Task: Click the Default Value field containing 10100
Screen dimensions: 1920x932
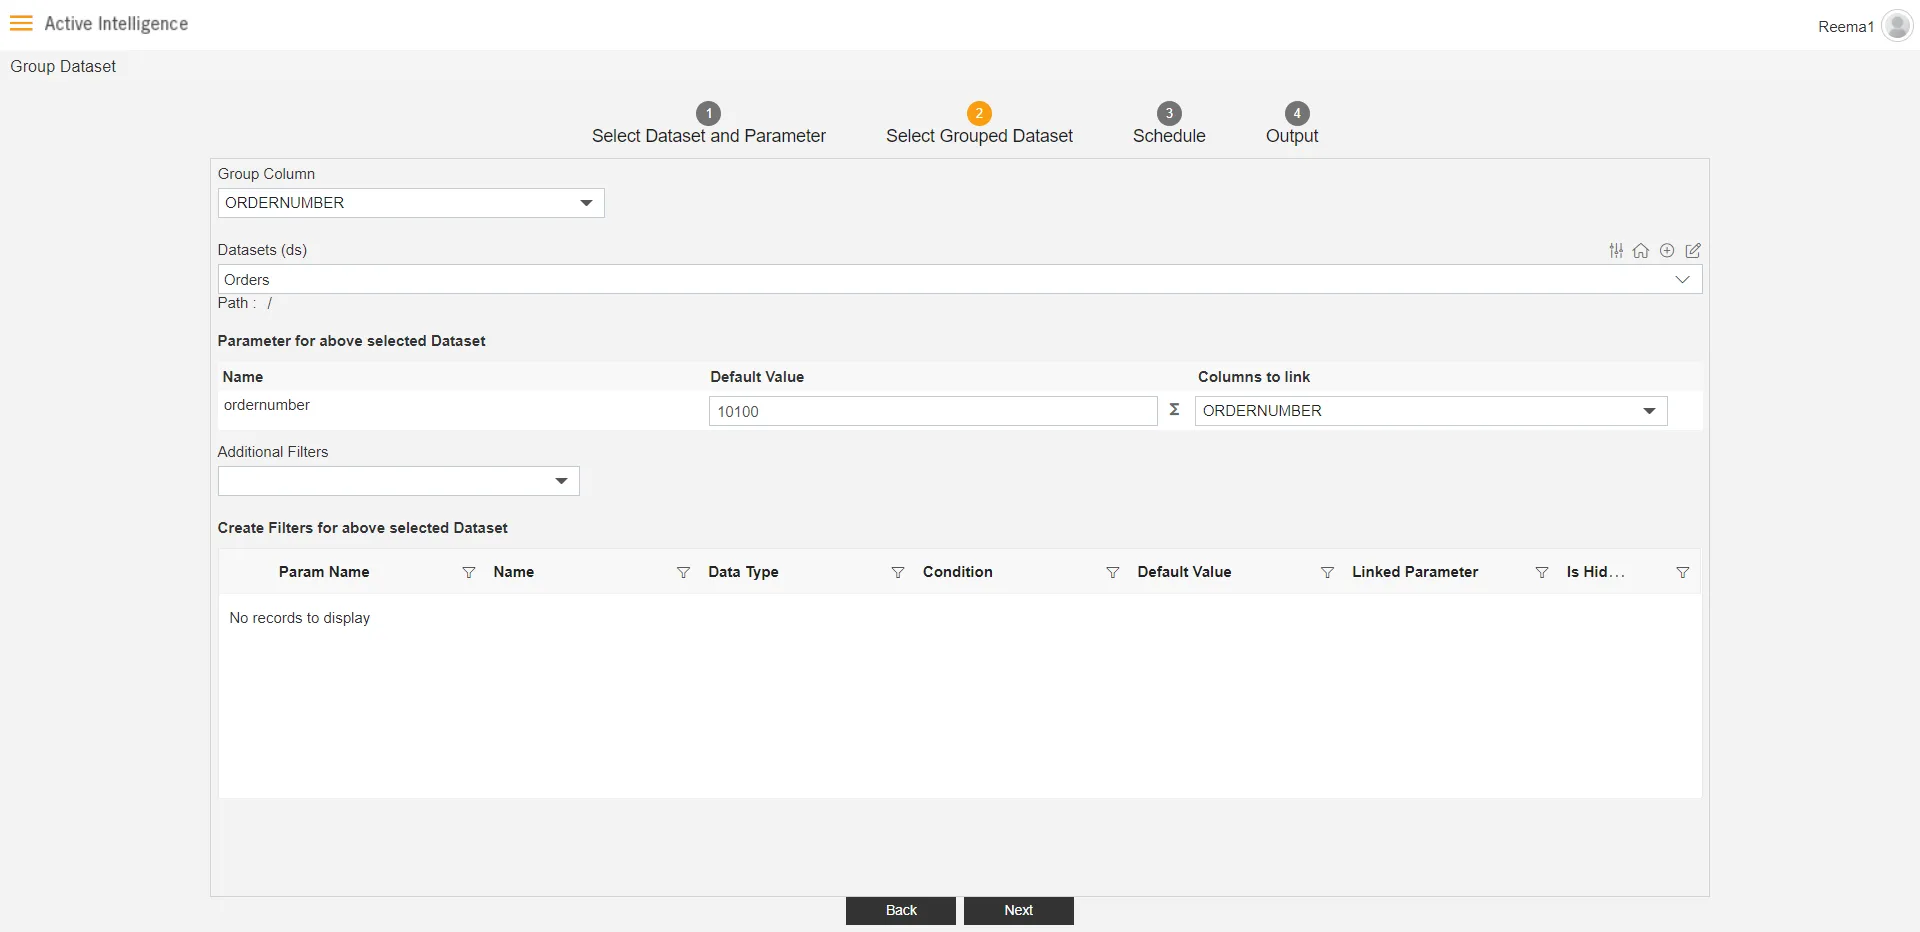Action: coord(932,411)
